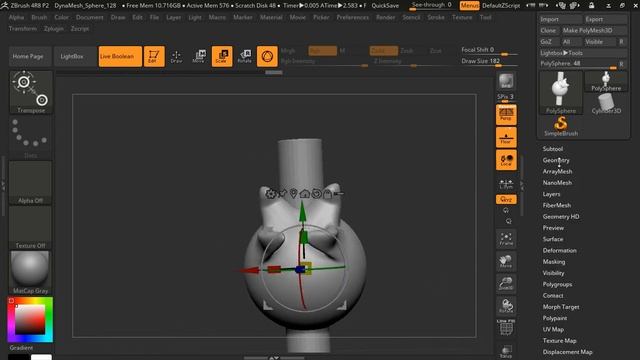This screenshot has width=640, height=360.
Task: Click gizmo home reset-mesh icon
Action: click(x=304, y=193)
